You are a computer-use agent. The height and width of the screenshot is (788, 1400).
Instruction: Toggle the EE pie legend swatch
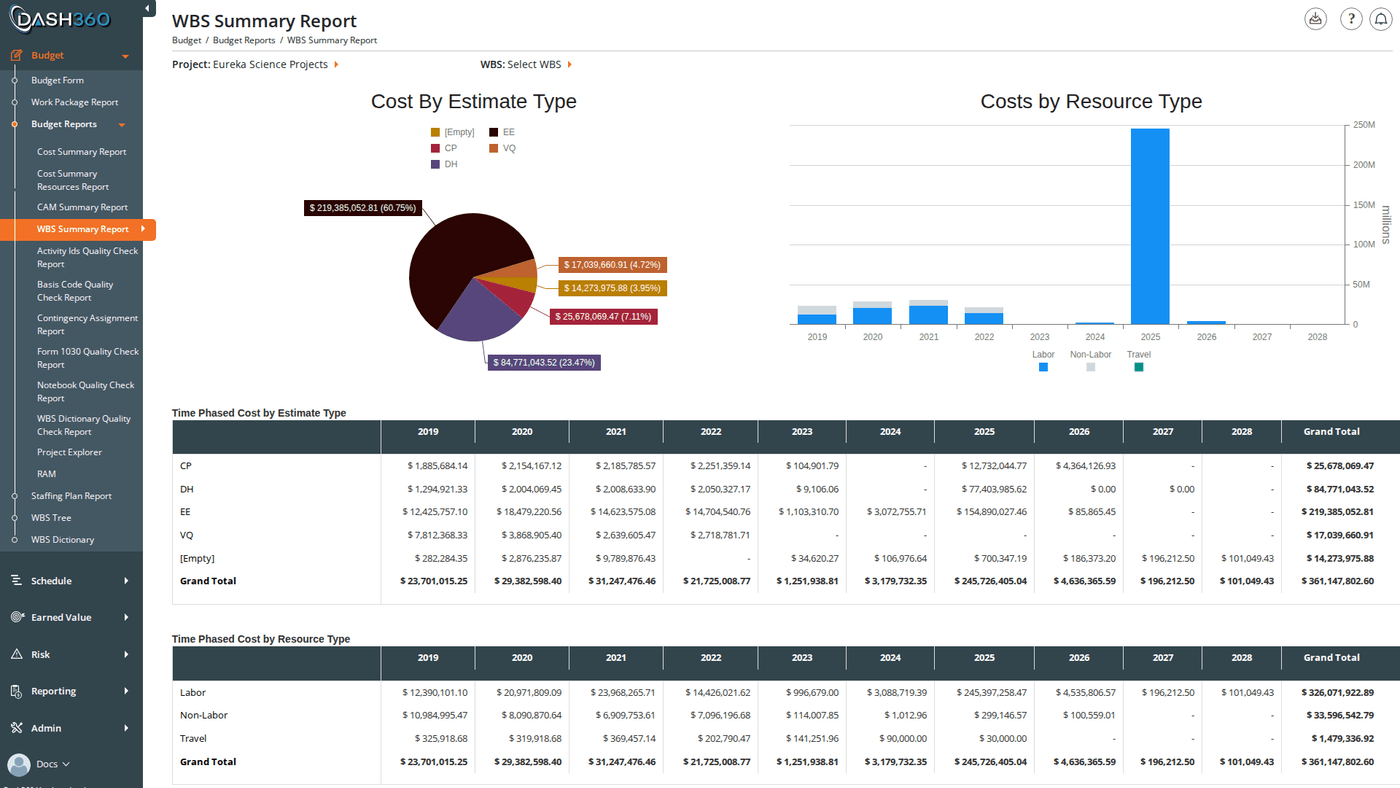[493, 133]
